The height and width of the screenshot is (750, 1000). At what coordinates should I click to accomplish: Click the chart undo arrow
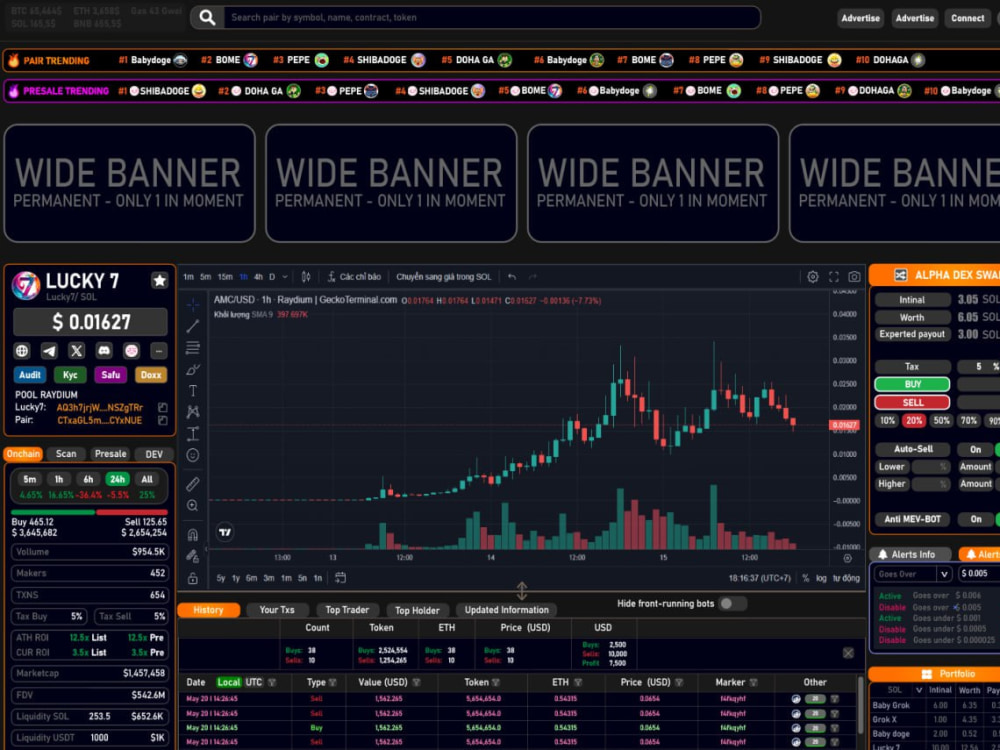pos(511,277)
